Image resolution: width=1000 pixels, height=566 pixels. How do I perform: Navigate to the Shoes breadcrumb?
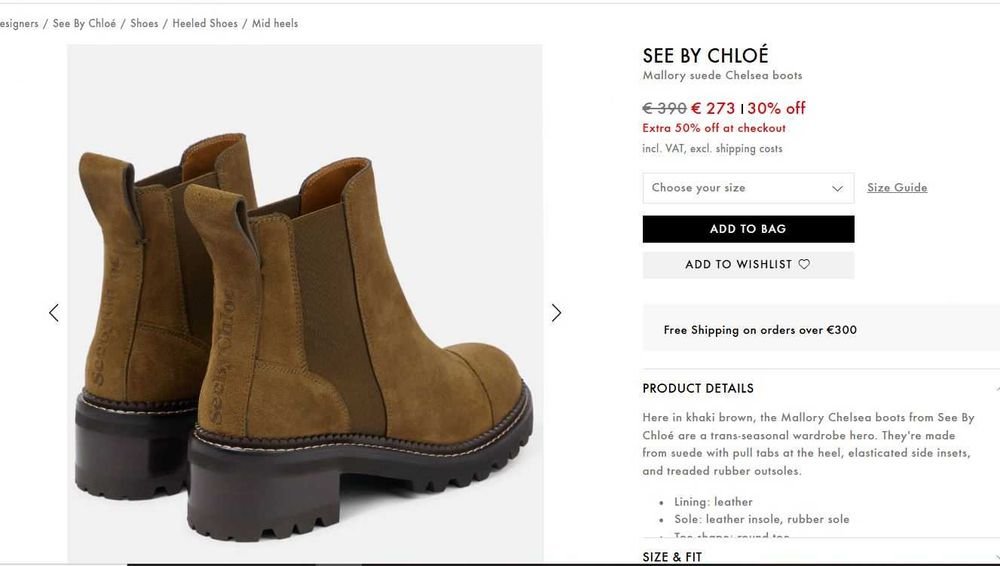pos(144,24)
